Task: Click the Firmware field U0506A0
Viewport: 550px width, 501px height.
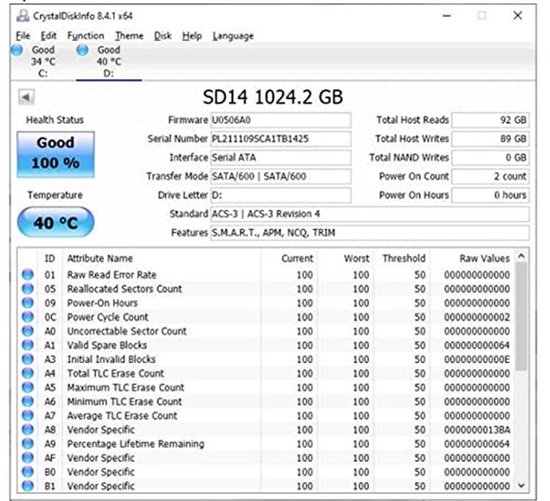Action: 281,120
